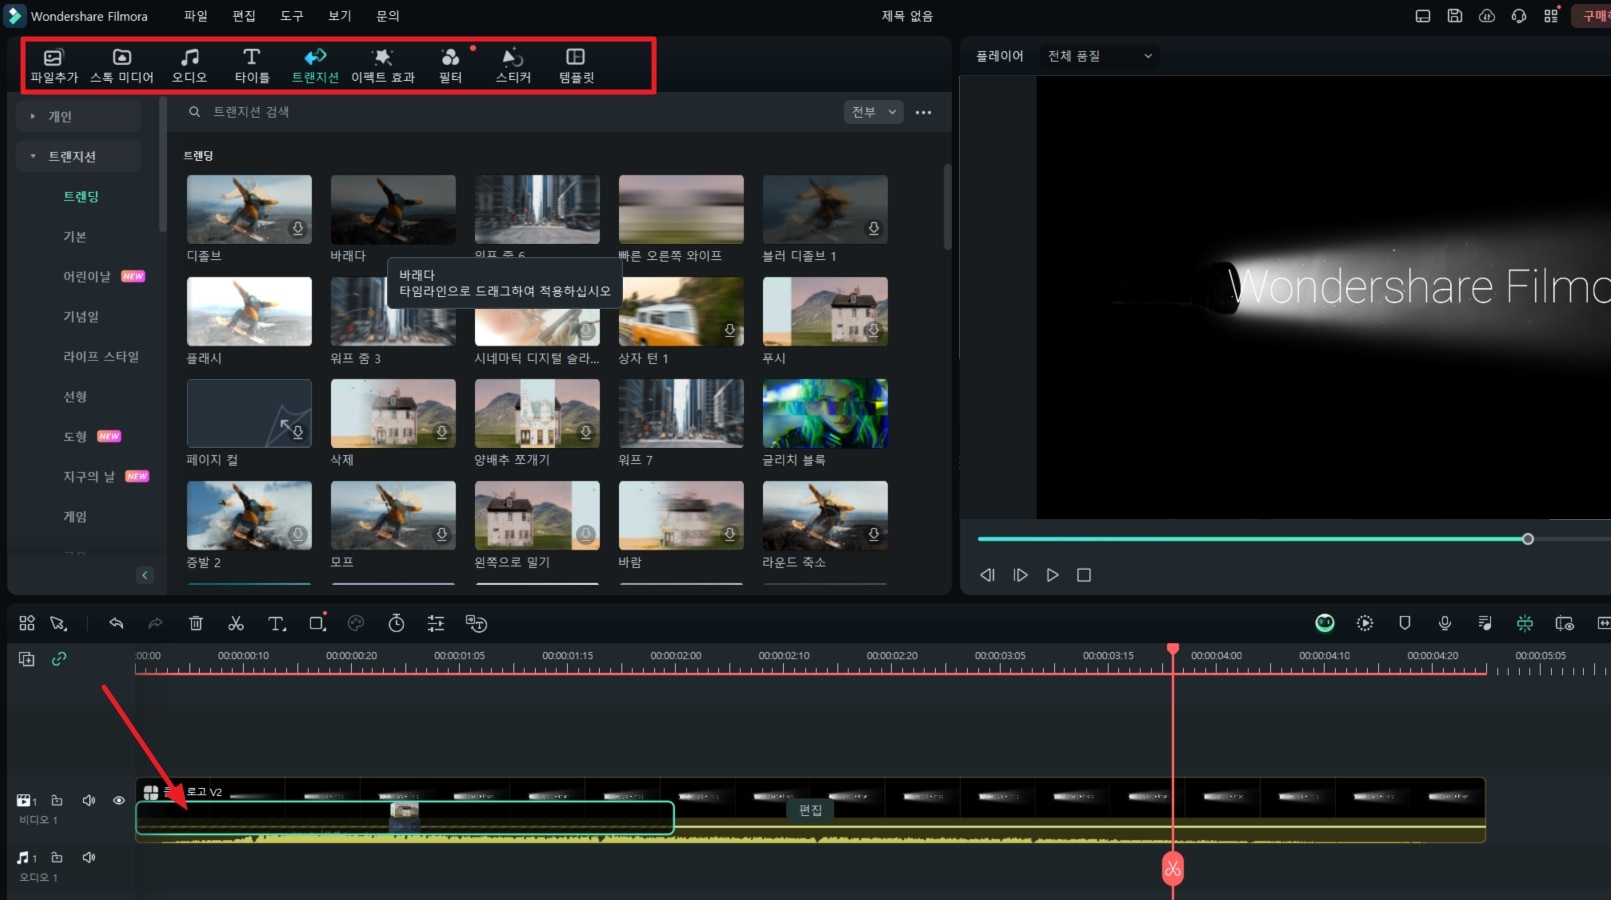
Task: Lock the 오디오 1 track
Action: [x=57, y=857]
